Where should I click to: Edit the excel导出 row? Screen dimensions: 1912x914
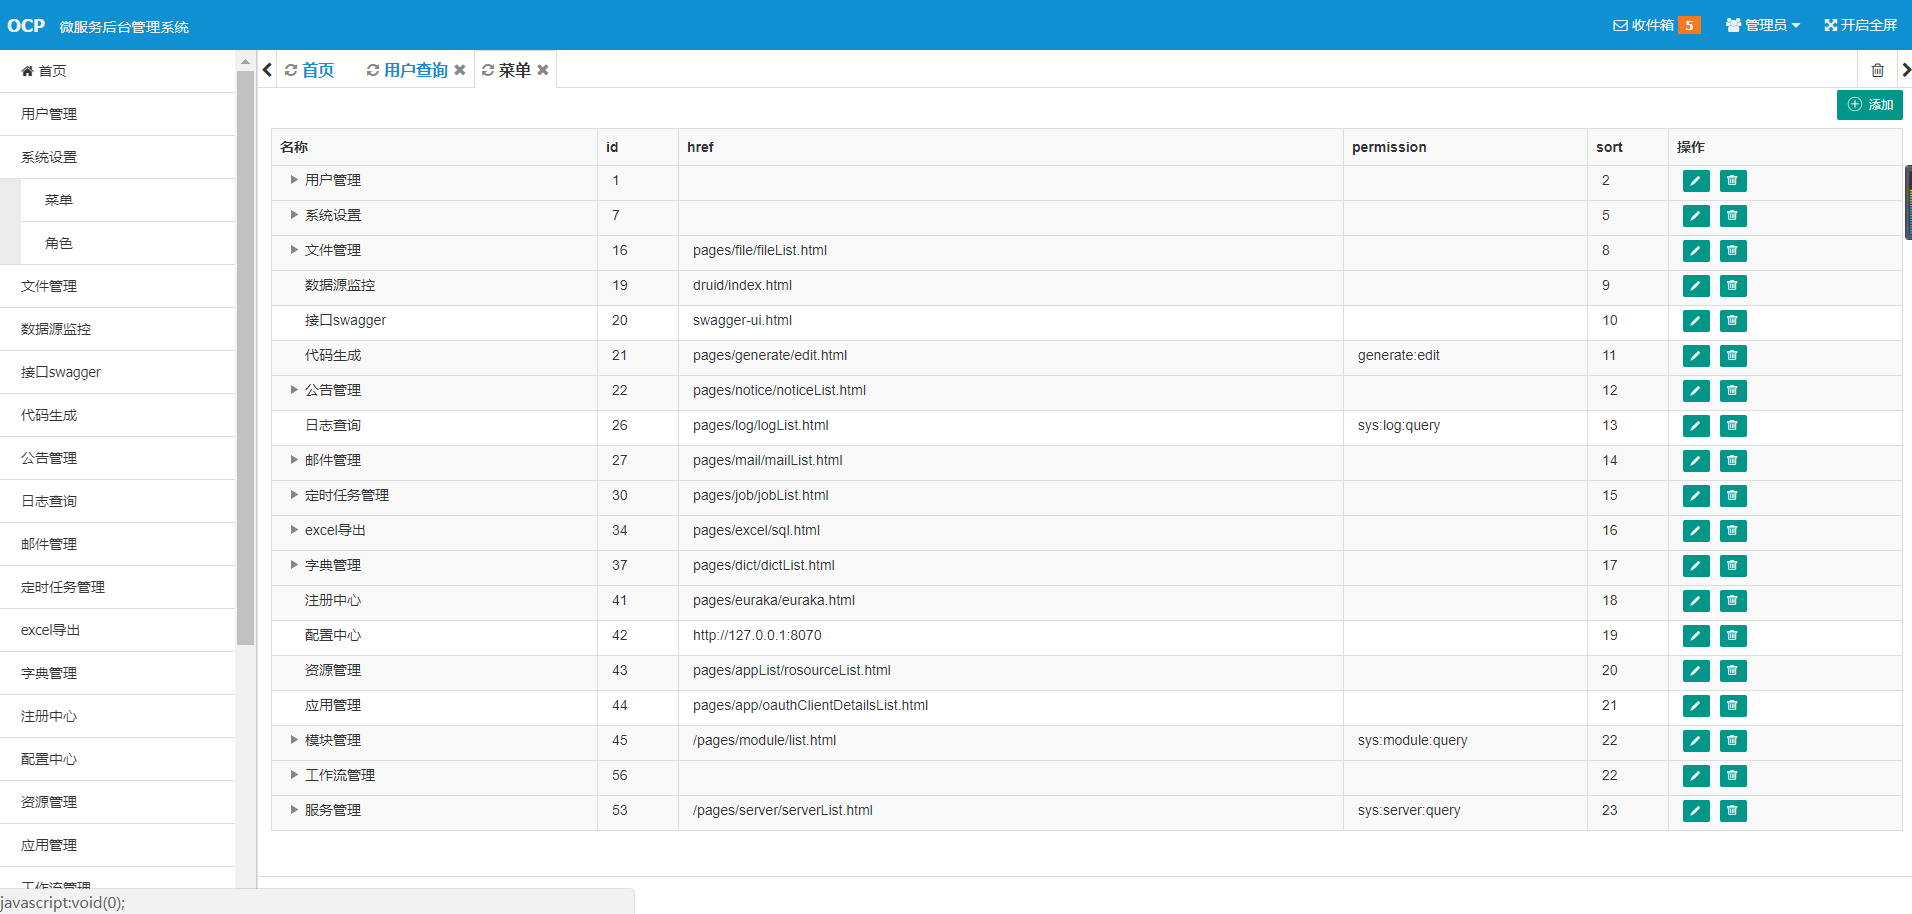(1696, 531)
